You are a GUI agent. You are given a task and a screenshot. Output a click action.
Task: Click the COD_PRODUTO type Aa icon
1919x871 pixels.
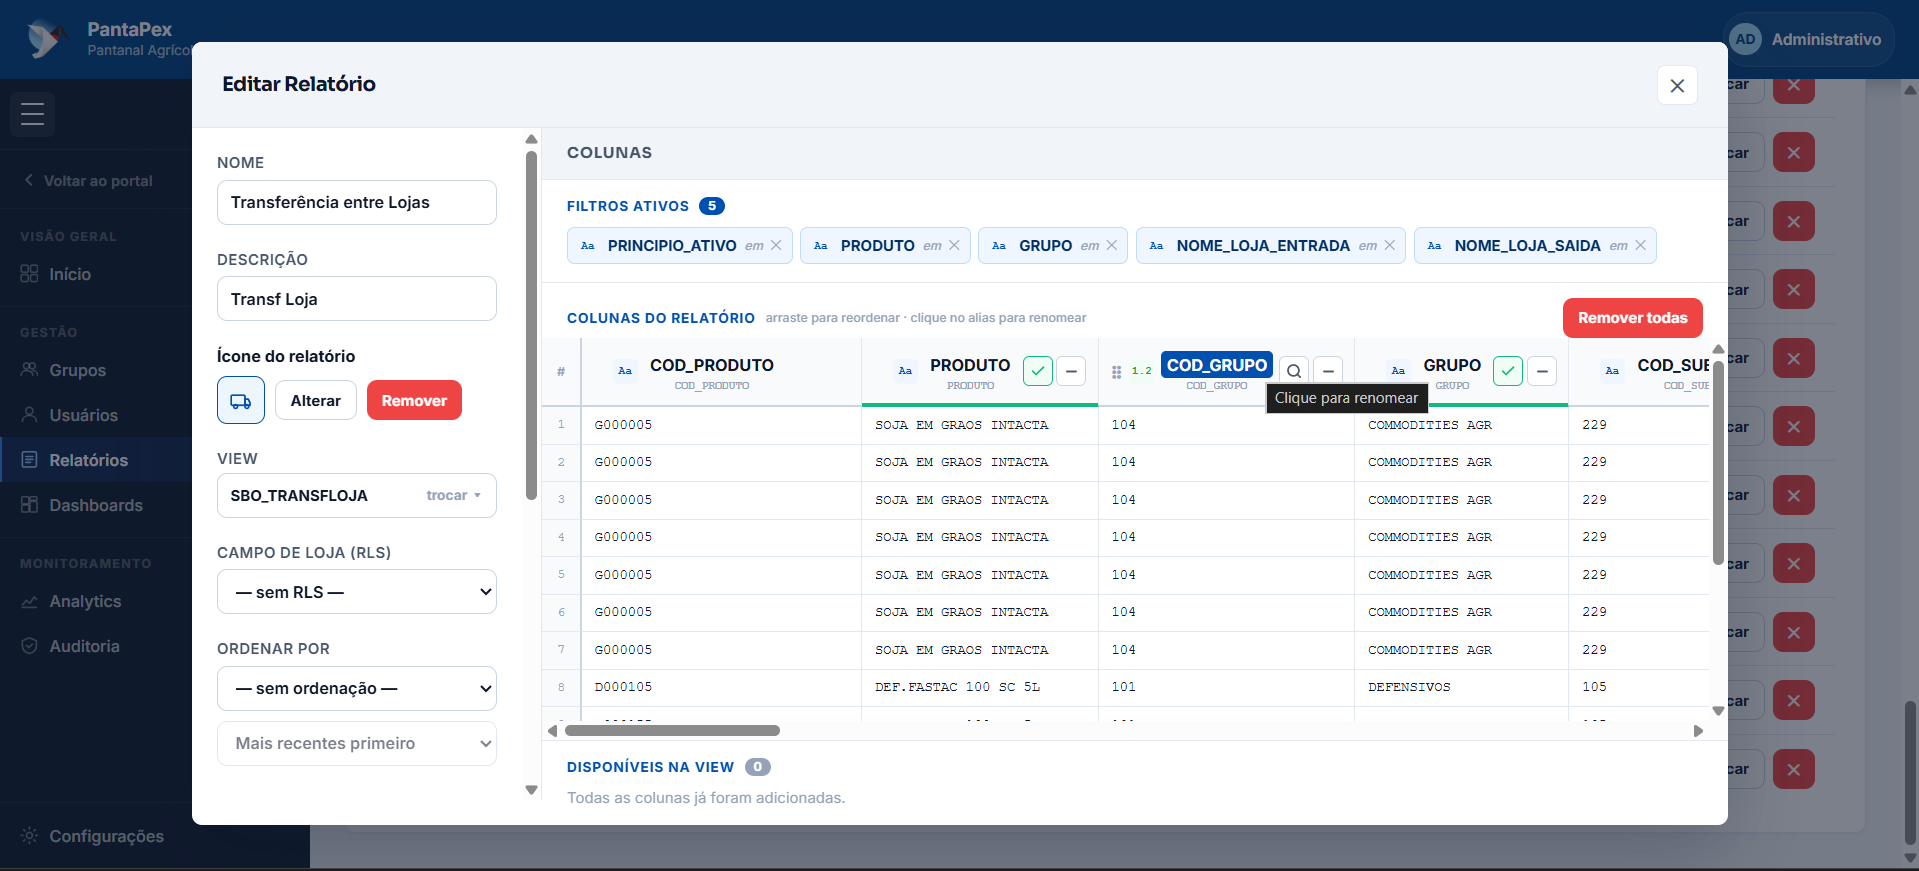tap(625, 371)
